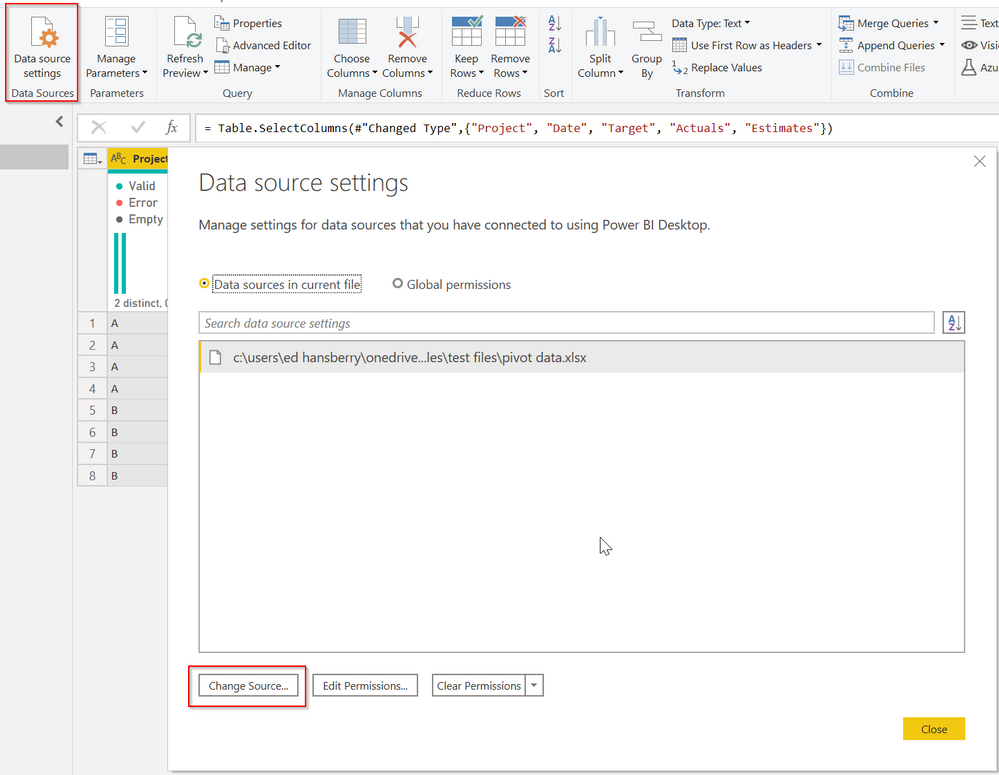The height and width of the screenshot is (775, 999).
Task: Close the dialog with the yellow Close button
Action: tap(933, 729)
